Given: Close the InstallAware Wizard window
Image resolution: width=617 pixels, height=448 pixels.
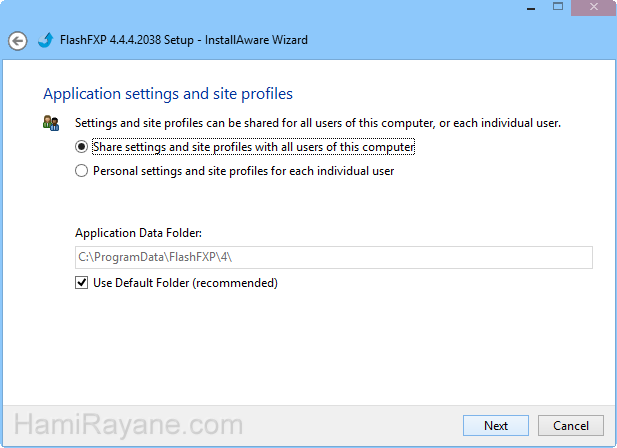Looking at the screenshot, I should 594,7.
